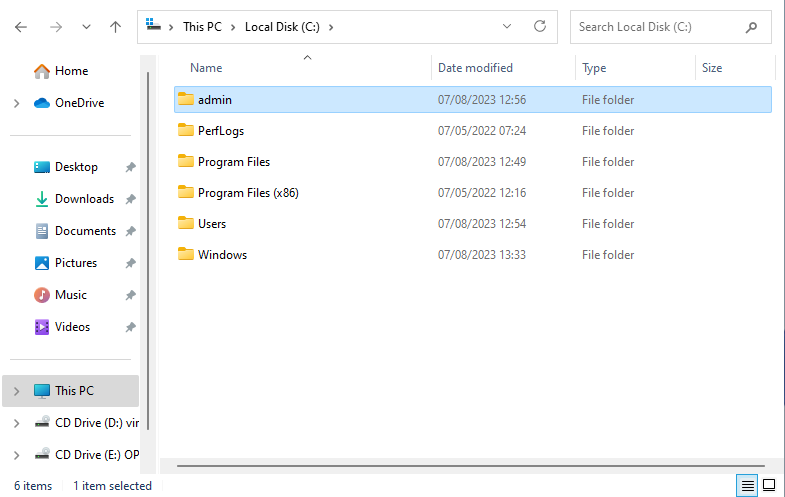Sort files by the Type column

click(x=594, y=68)
